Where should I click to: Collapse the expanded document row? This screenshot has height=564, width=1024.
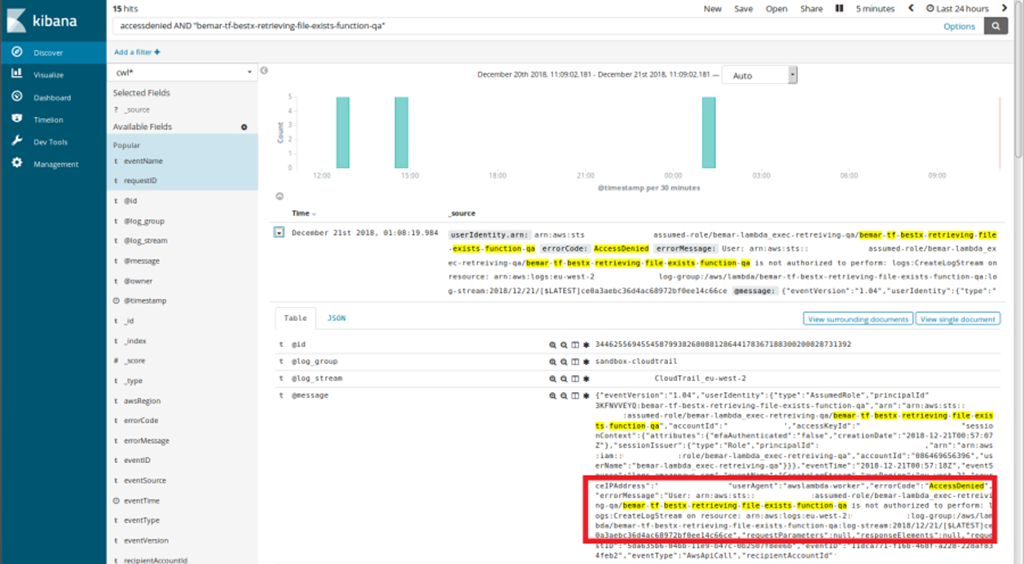tap(279, 233)
